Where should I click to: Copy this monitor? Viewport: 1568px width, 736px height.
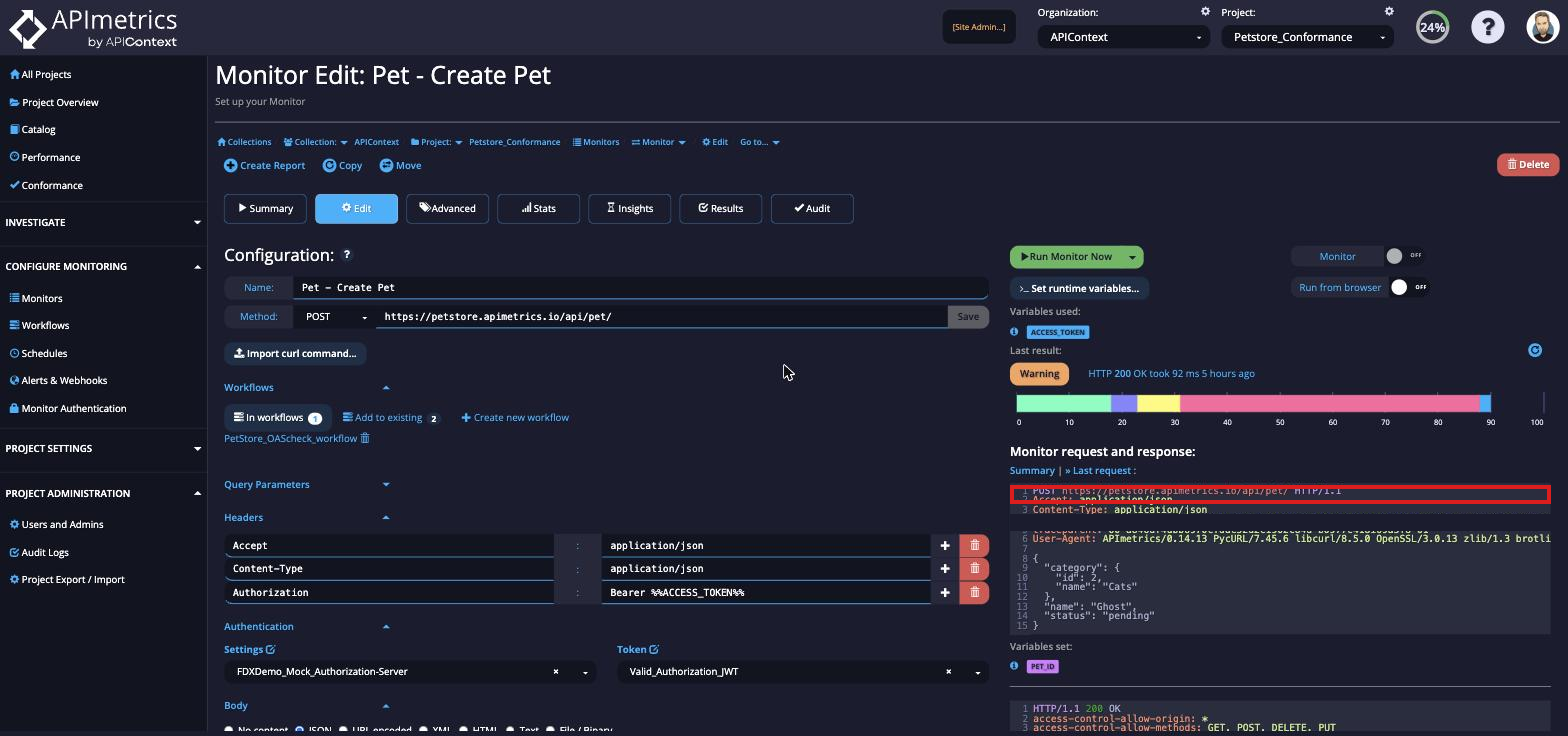pyautogui.click(x=343, y=165)
